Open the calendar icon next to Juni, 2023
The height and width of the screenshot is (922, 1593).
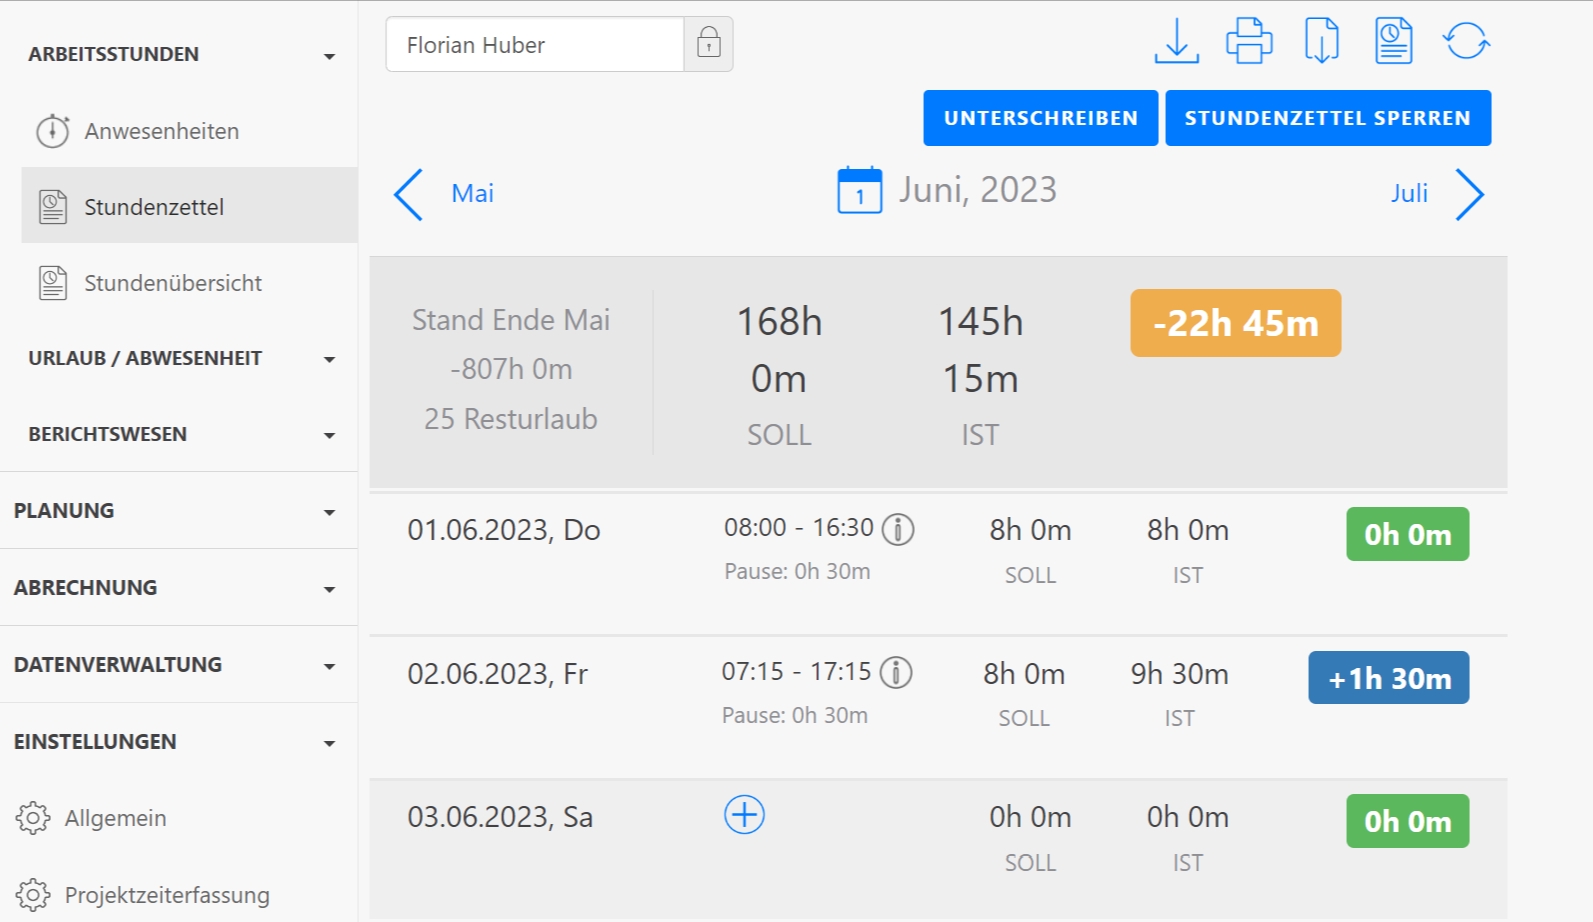859,190
